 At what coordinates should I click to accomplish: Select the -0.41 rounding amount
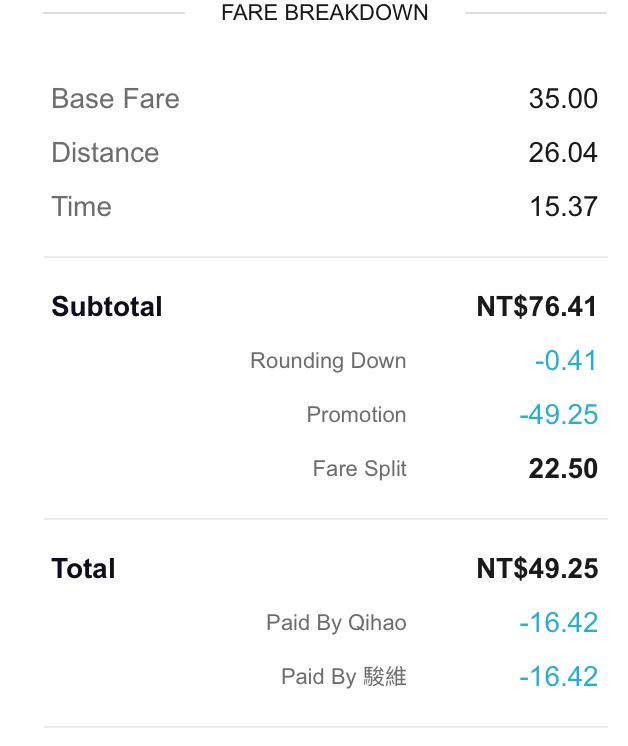coord(566,361)
